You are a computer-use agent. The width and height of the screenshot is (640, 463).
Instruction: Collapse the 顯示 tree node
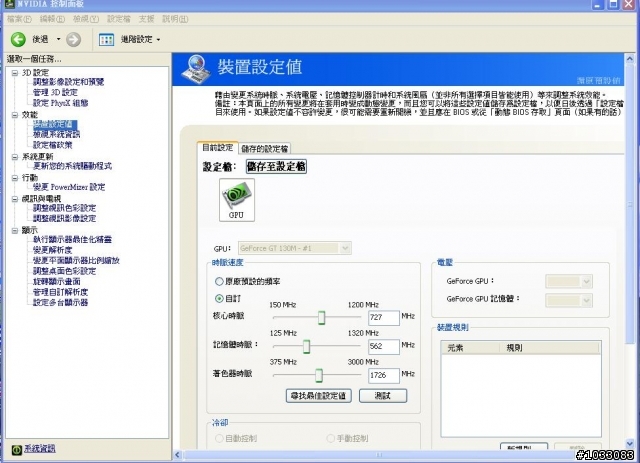(x=15, y=231)
